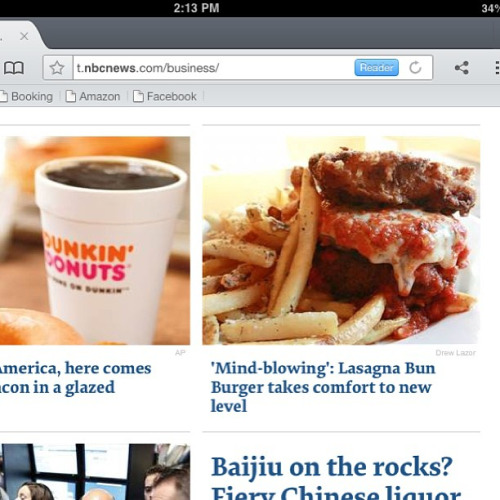Open the share icon menu
500x500 pixels.
pos(462,68)
